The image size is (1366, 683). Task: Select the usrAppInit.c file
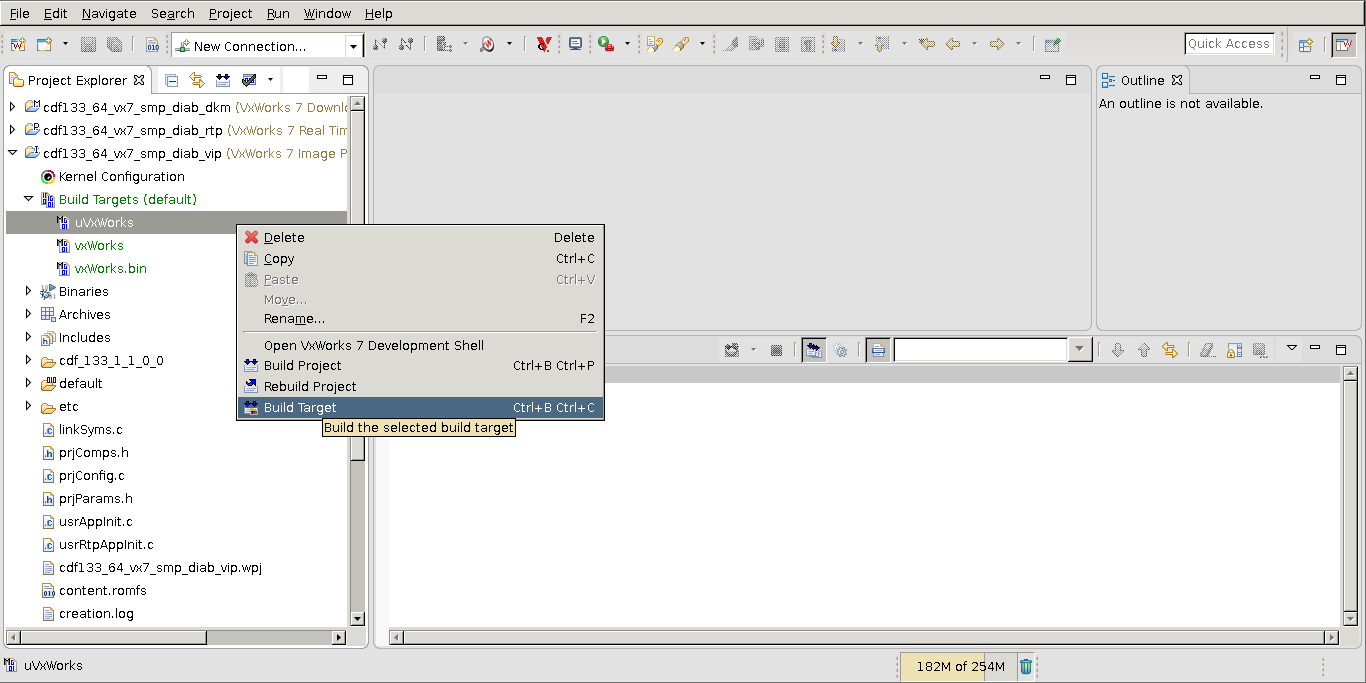[x=95, y=521]
